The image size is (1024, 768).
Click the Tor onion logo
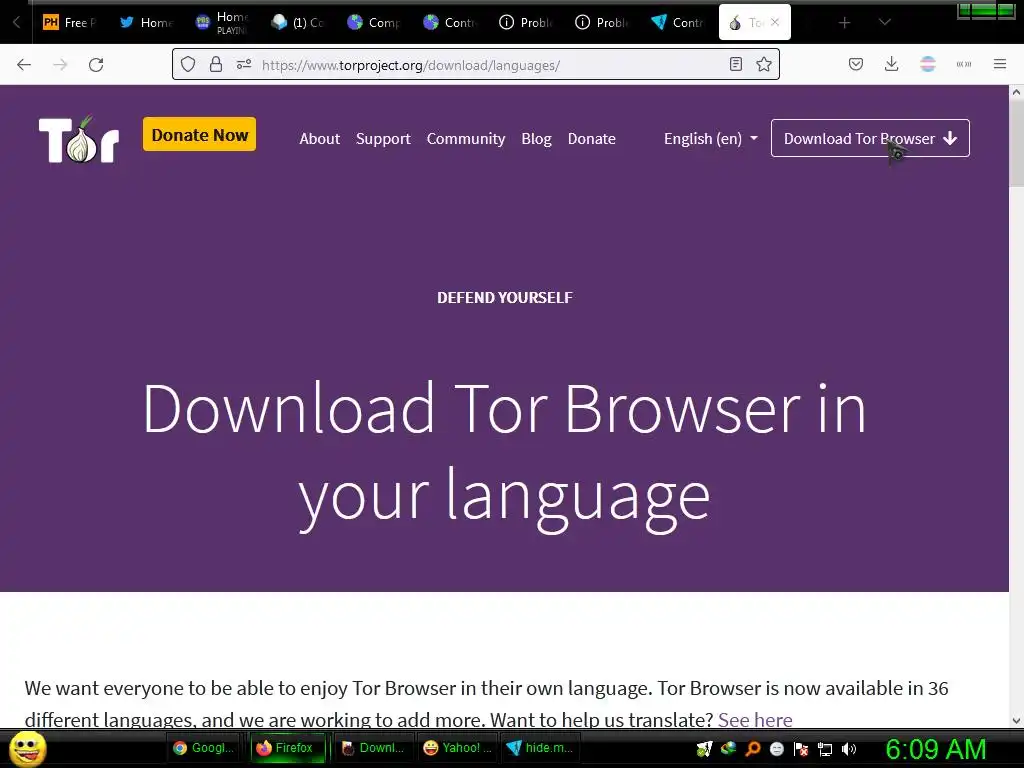79,139
